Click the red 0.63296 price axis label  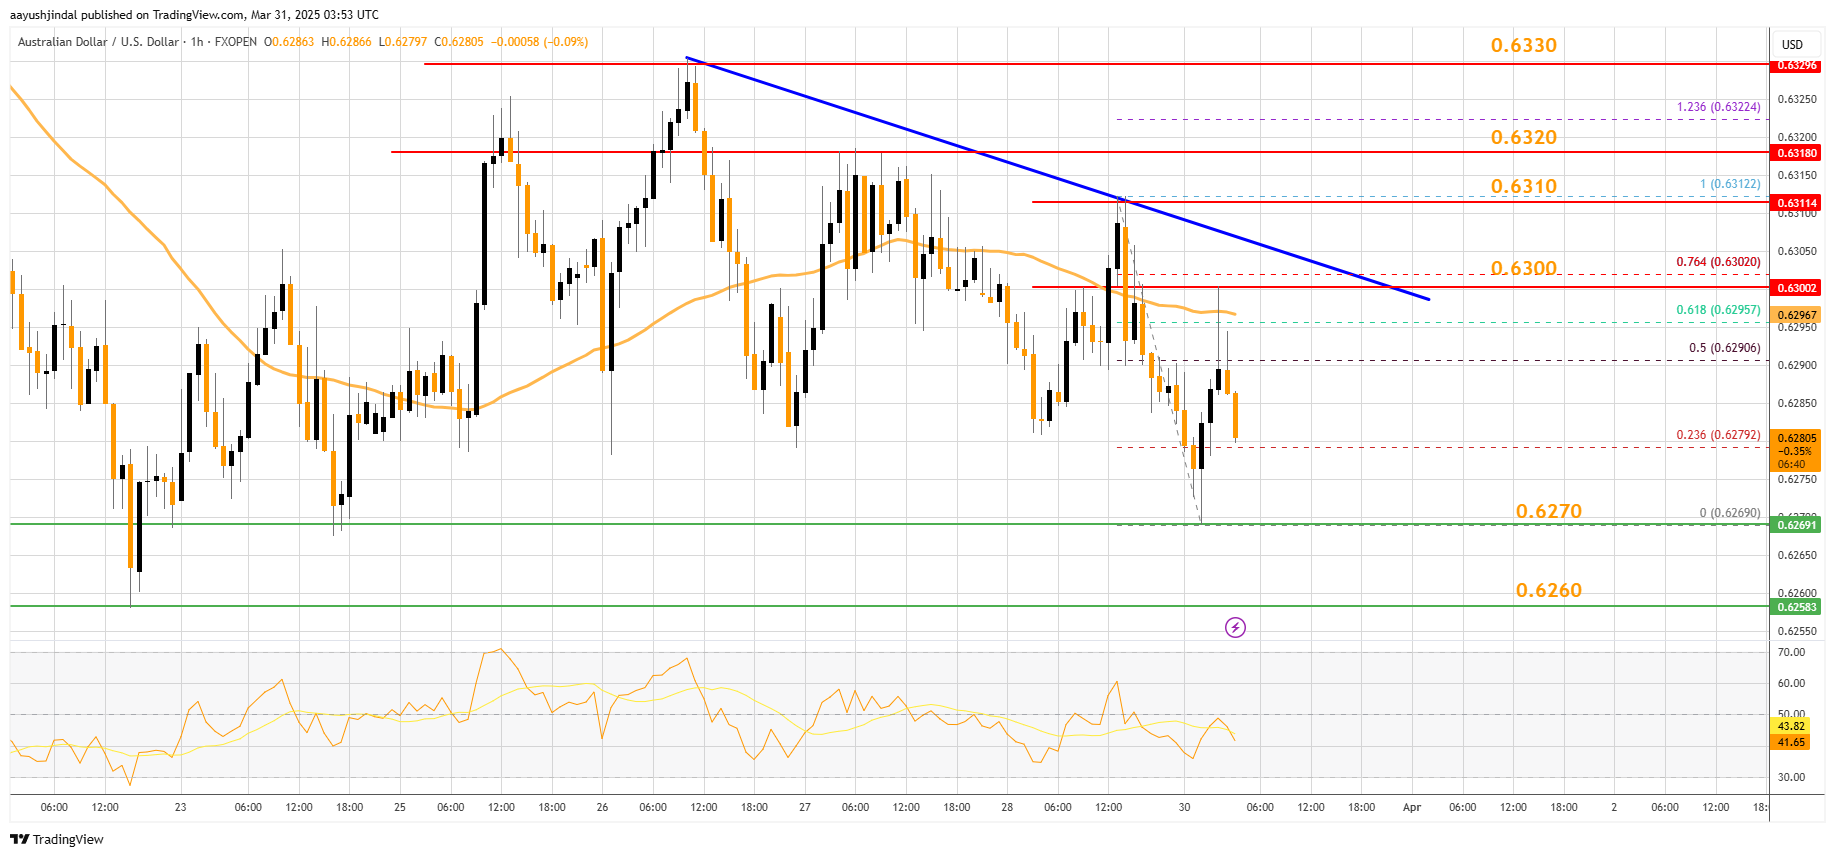coord(1796,65)
